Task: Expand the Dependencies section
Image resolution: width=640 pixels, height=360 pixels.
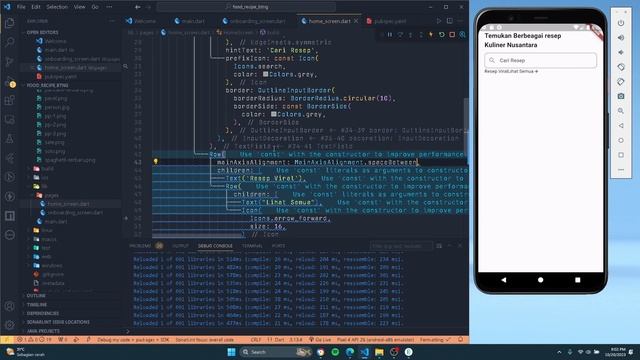Action: [x=43, y=313]
